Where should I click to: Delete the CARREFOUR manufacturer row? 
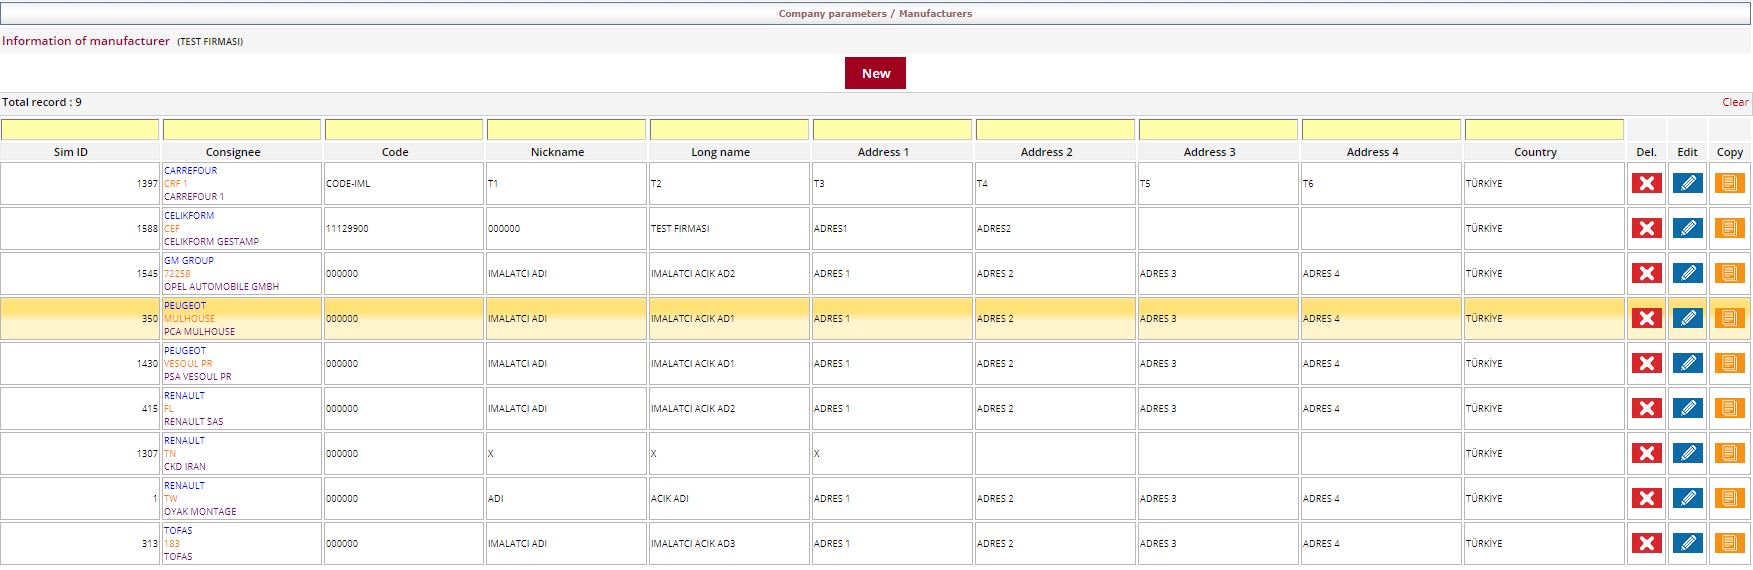coord(1646,183)
